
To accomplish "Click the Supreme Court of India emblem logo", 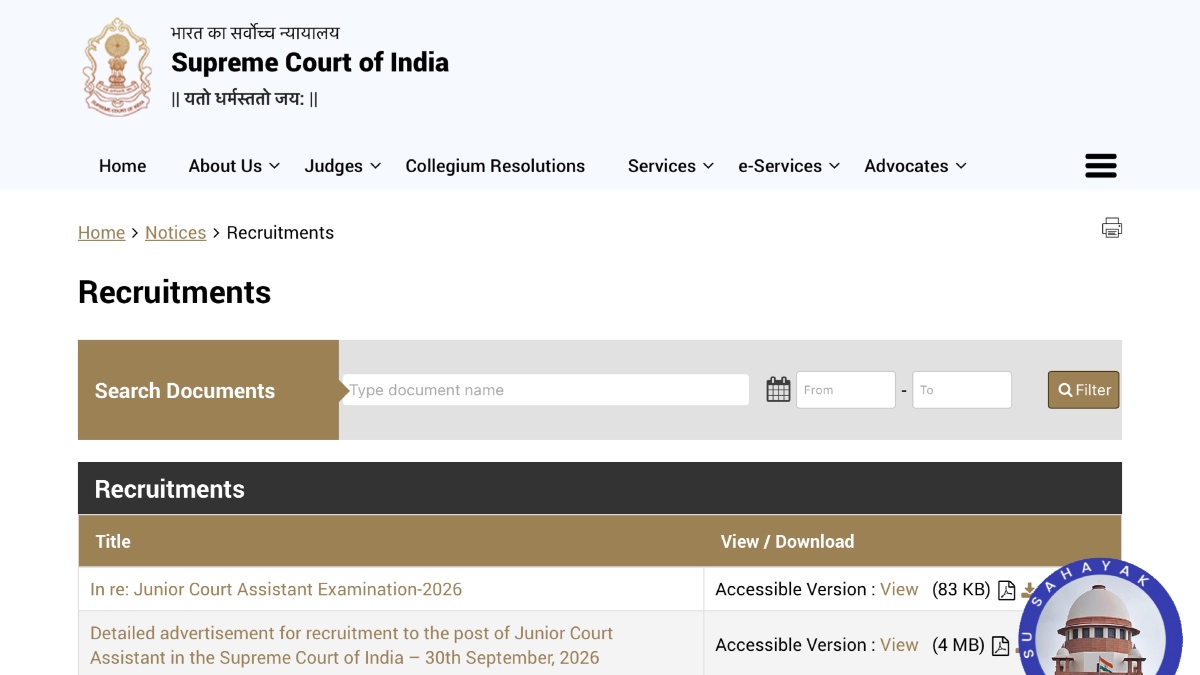I will coord(118,67).
